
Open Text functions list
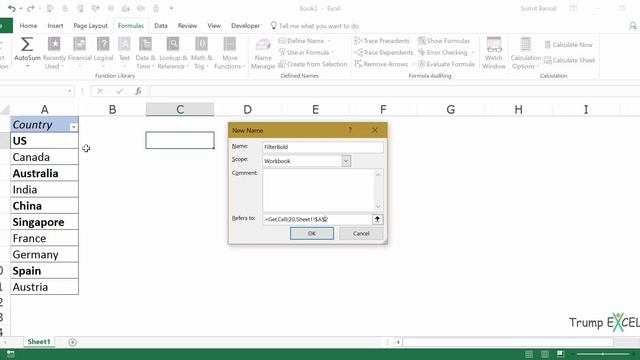(x=124, y=53)
